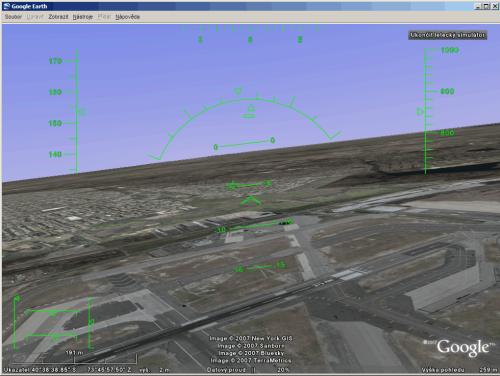This screenshot has height=376, width=500.
Task: Exit flight simulator via Ukončit letecký simulátor
Action: pos(447,35)
